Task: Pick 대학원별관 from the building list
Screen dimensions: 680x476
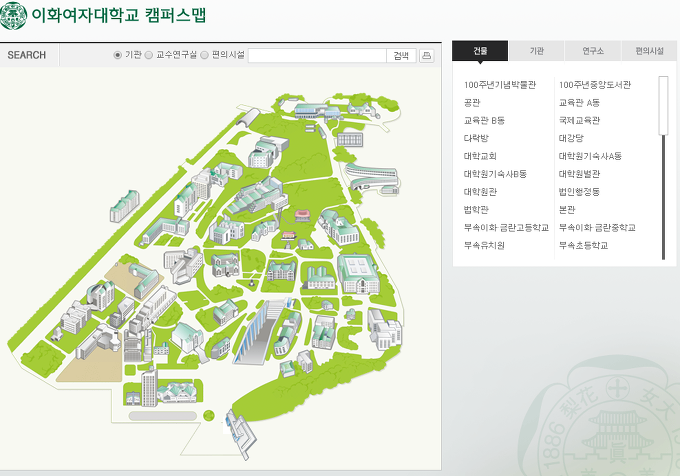Action: coord(579,174)
